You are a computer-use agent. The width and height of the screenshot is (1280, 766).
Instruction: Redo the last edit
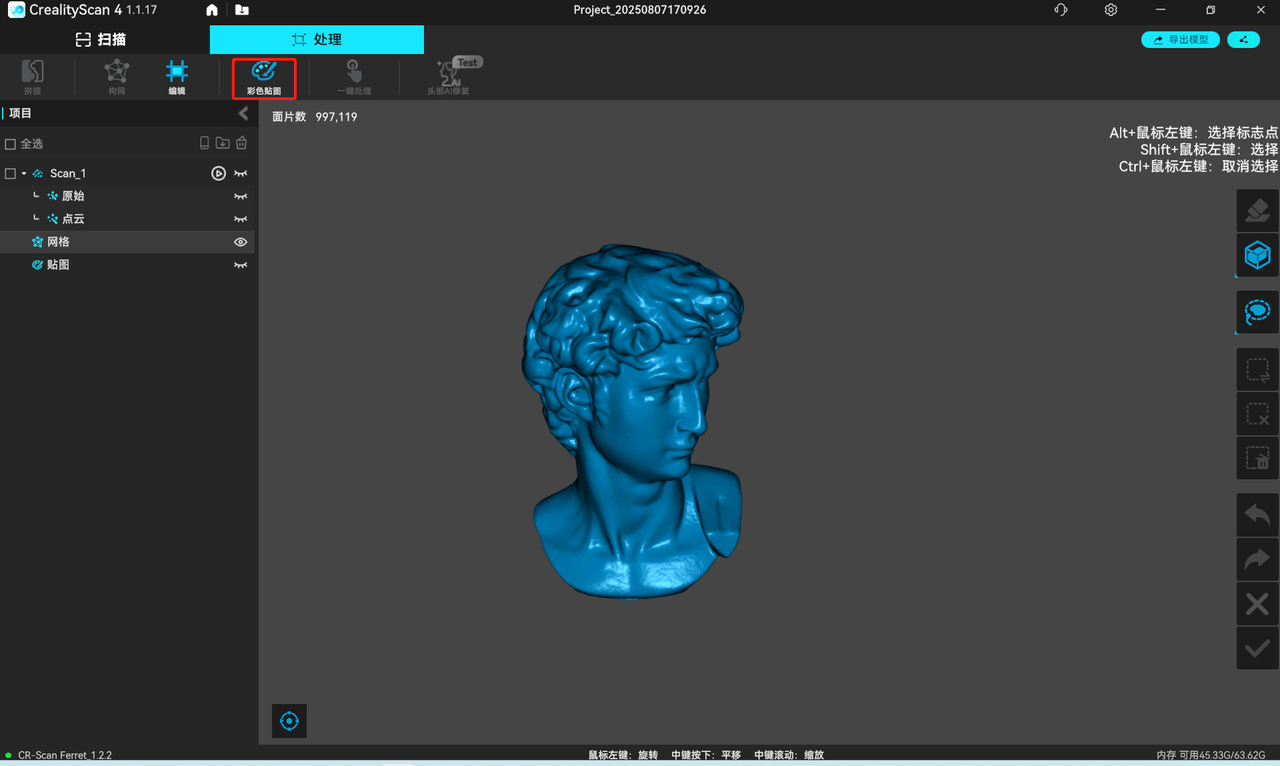tap(1257, 560)
